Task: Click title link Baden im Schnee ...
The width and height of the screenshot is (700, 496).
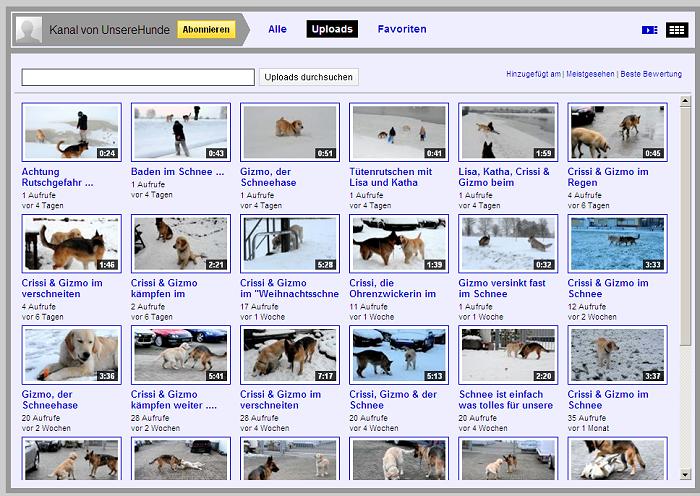Action: [178, 172]
